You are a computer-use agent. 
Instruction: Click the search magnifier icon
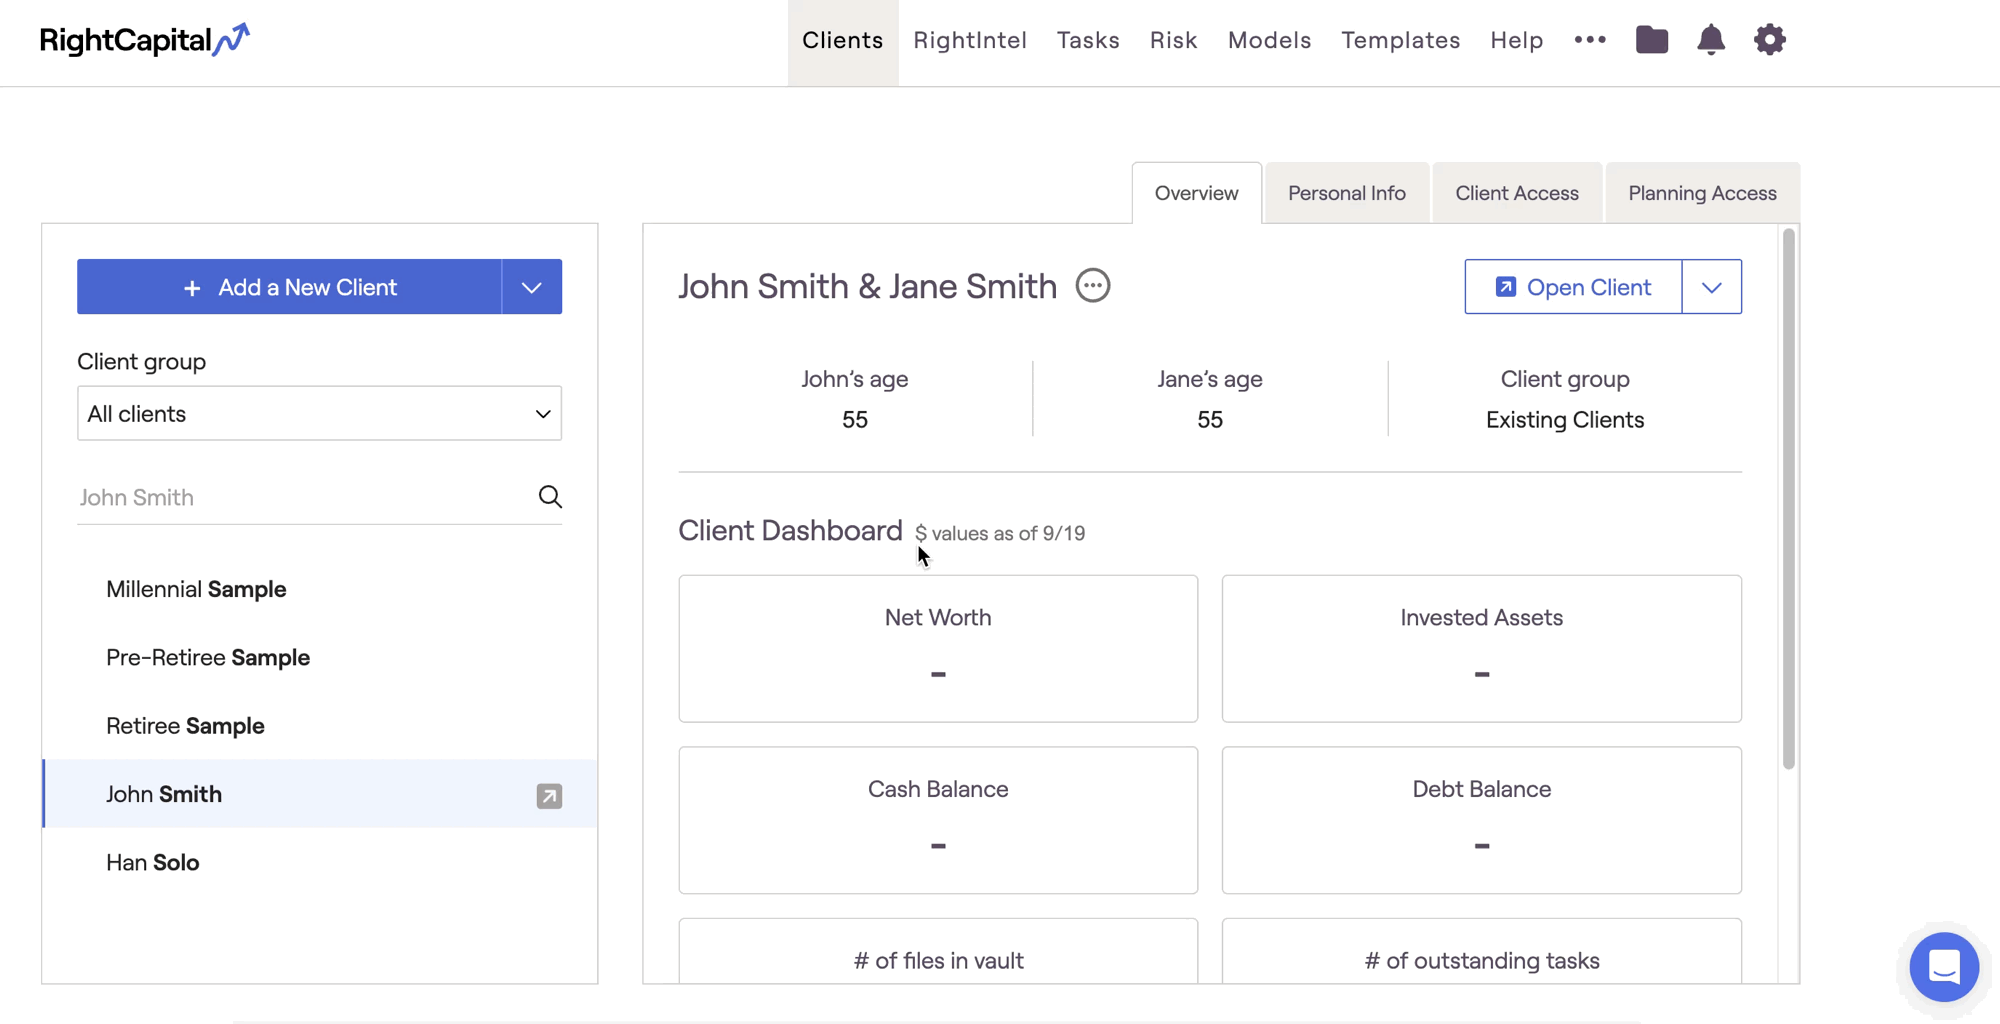click(550, 497)
